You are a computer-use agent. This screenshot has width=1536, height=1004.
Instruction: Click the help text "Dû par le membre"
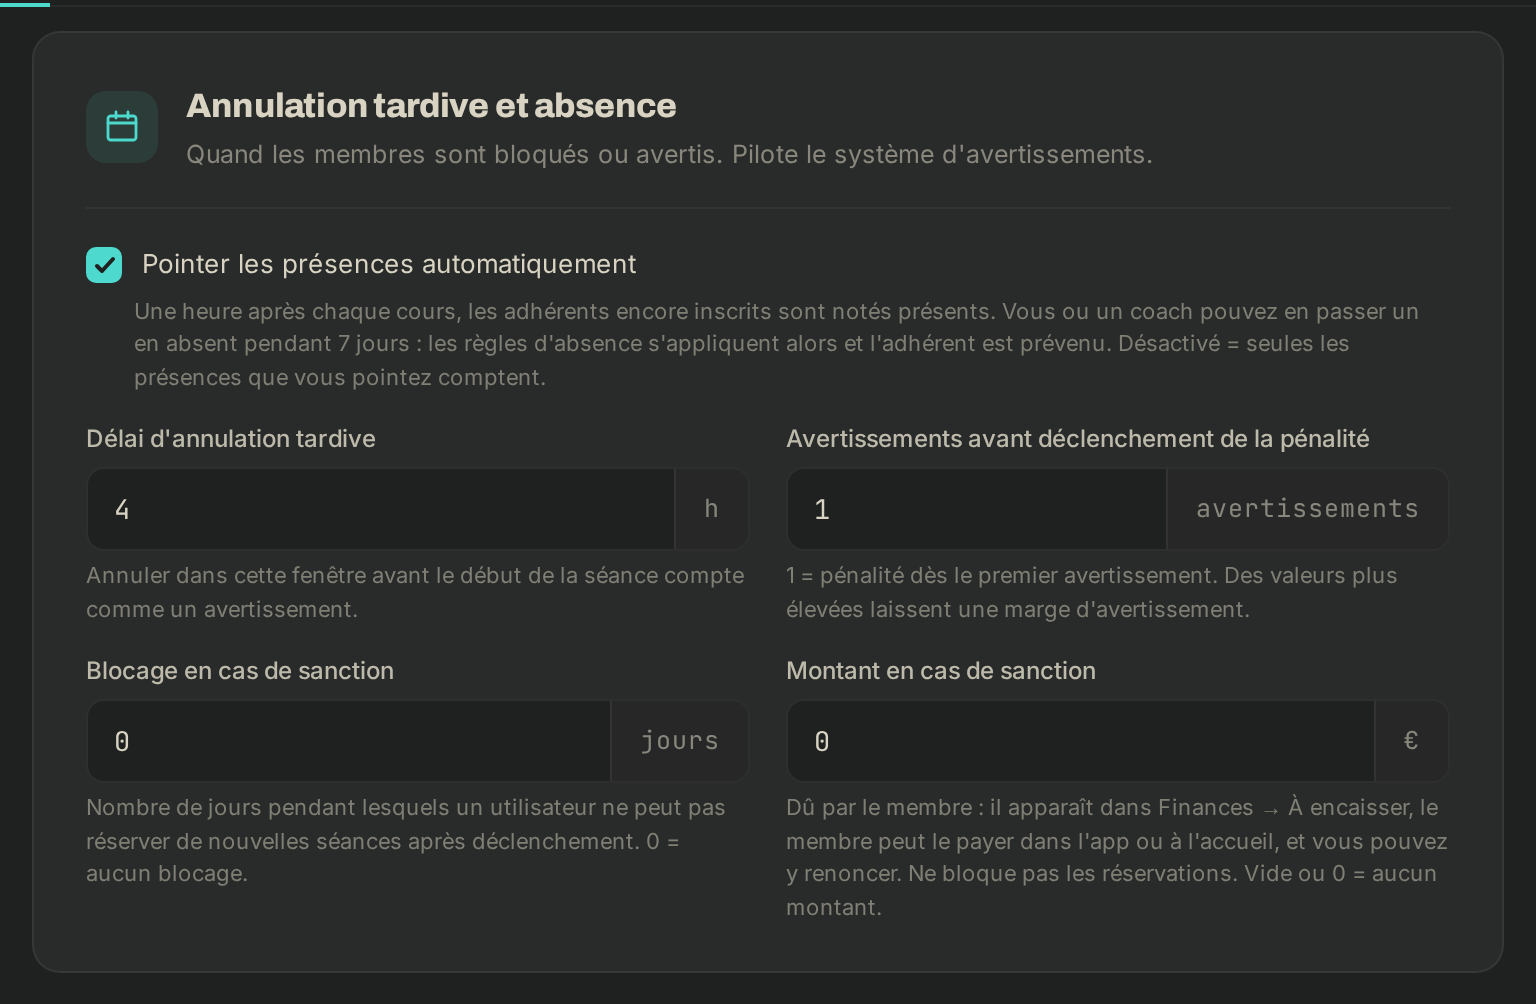(1117, 857)
